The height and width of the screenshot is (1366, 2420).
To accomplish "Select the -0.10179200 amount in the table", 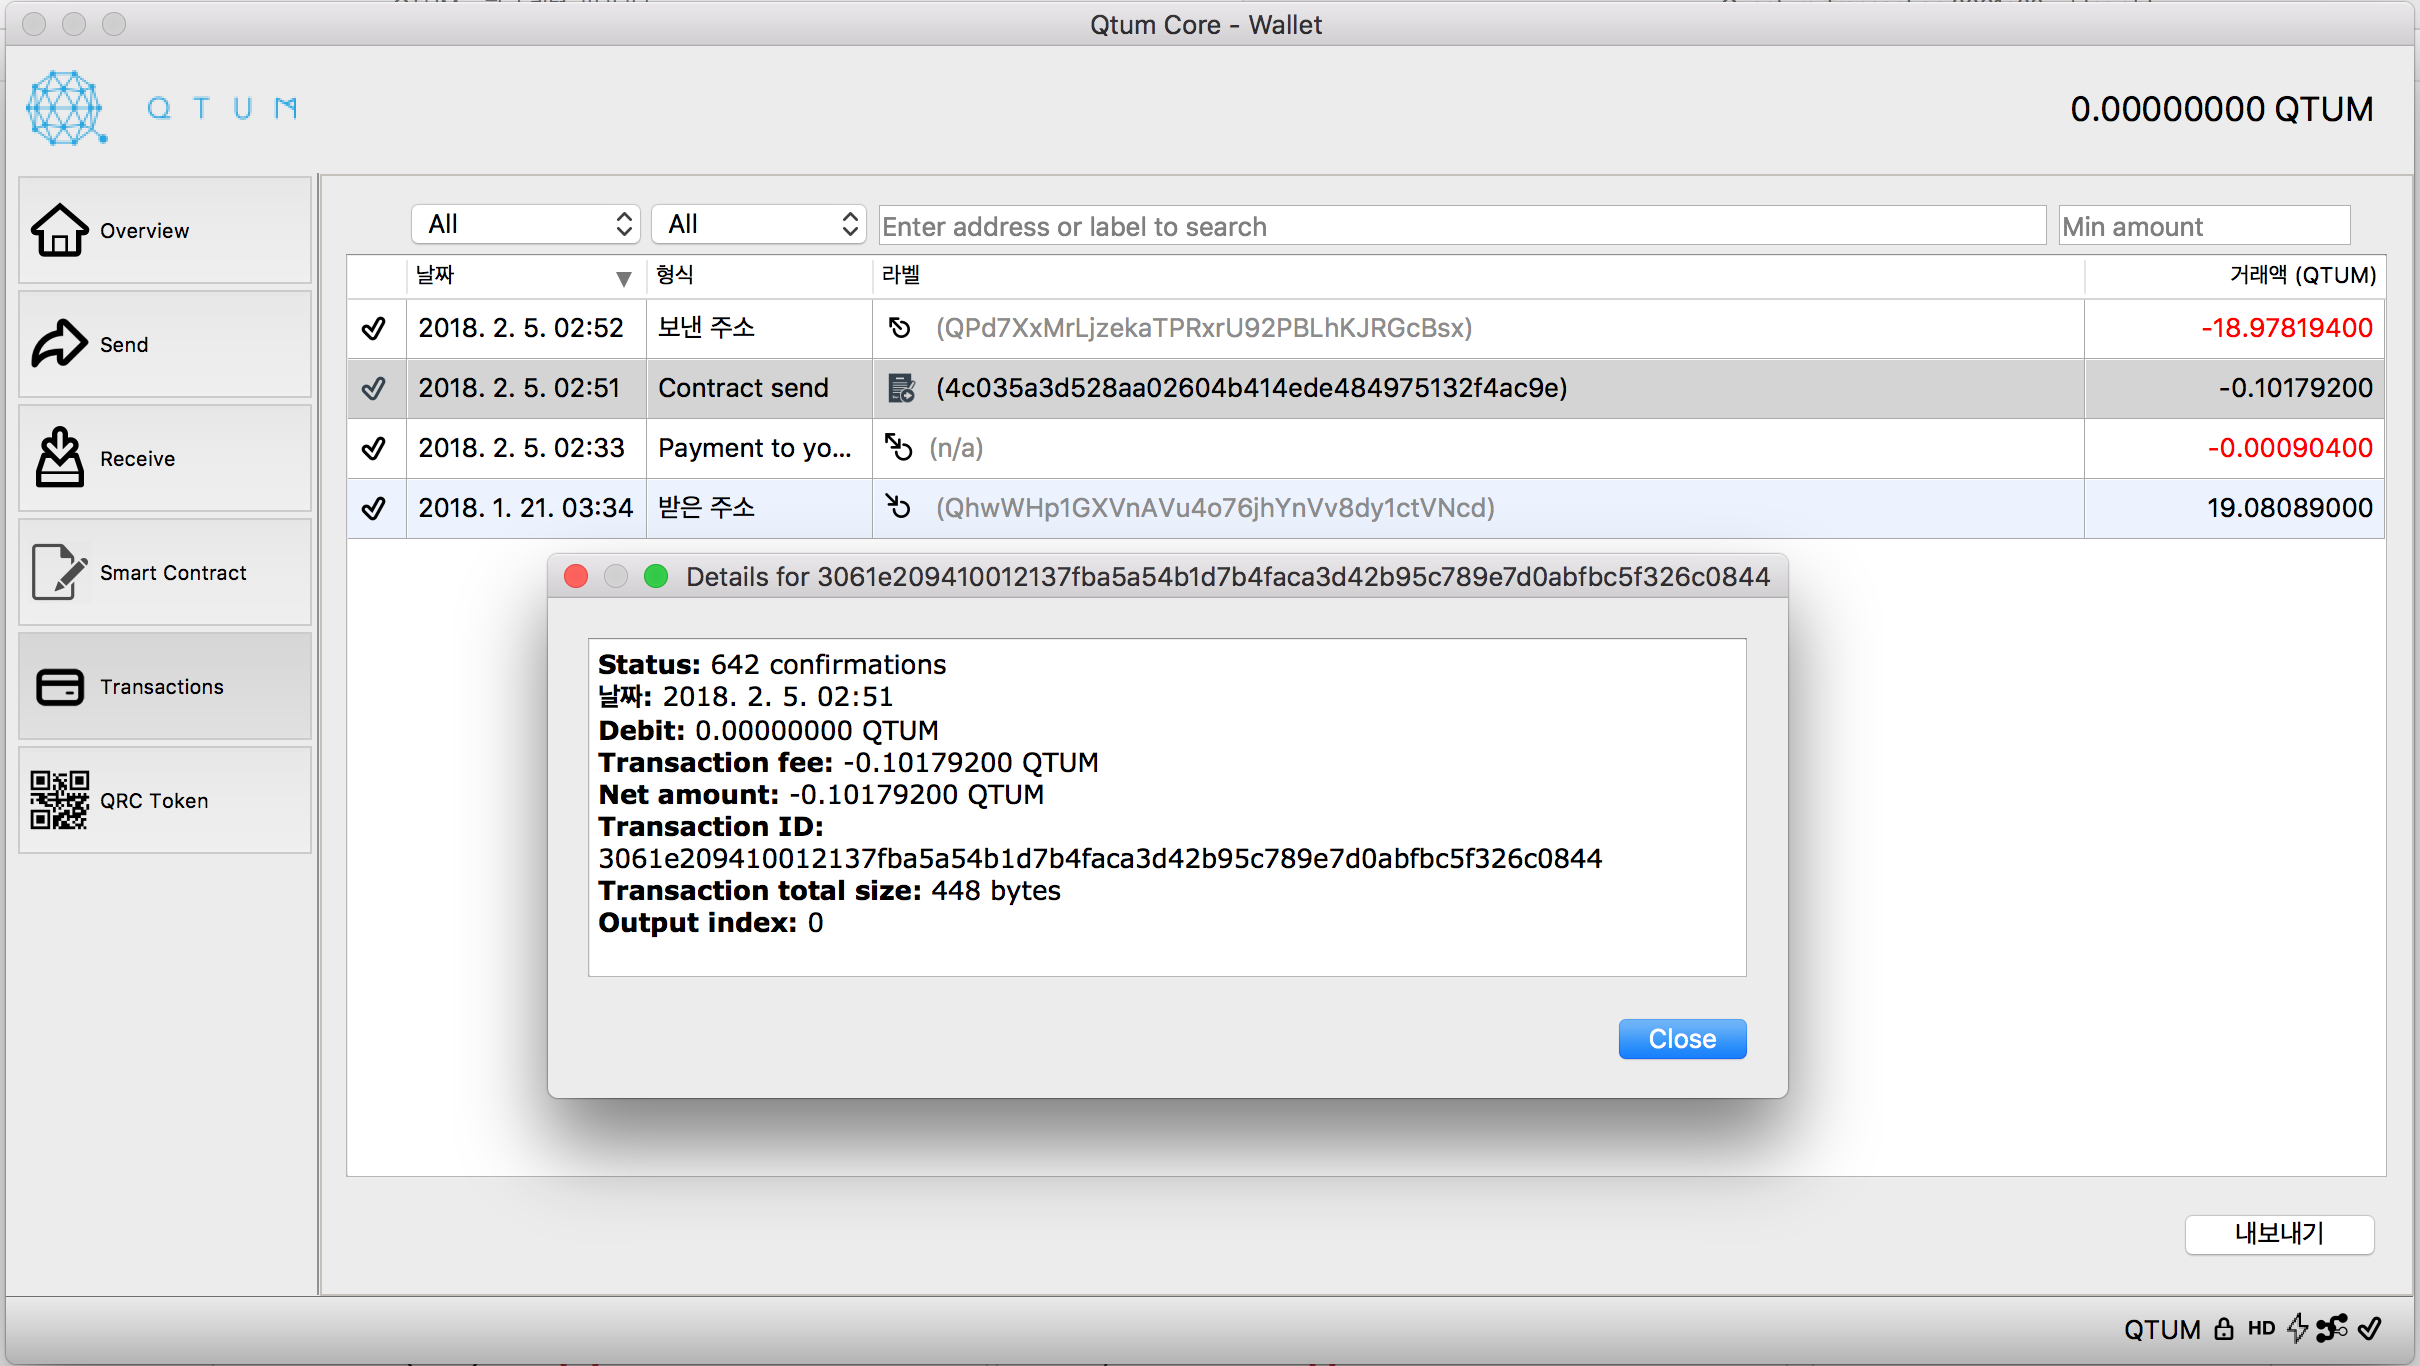I will tap(2235, 388).
